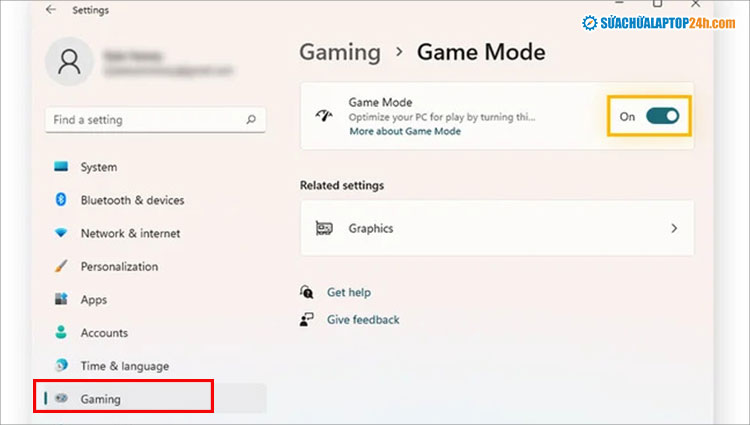Open the Graphics related settings row
Image resolution: width=750 pixels, height=425 pixels.
tap(497, 228)
